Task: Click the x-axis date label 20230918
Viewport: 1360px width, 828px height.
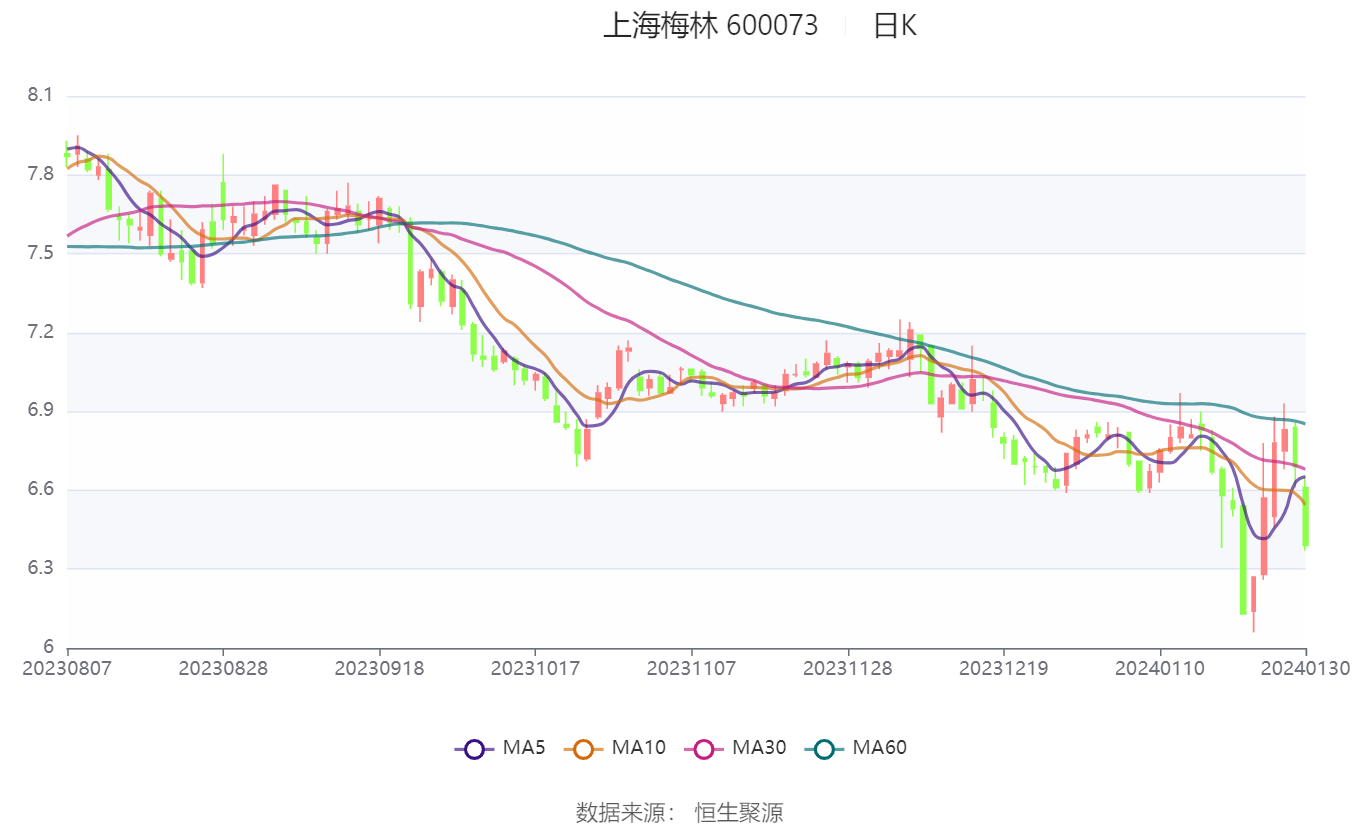Action: pyautogui.click(x=379, y=668)
